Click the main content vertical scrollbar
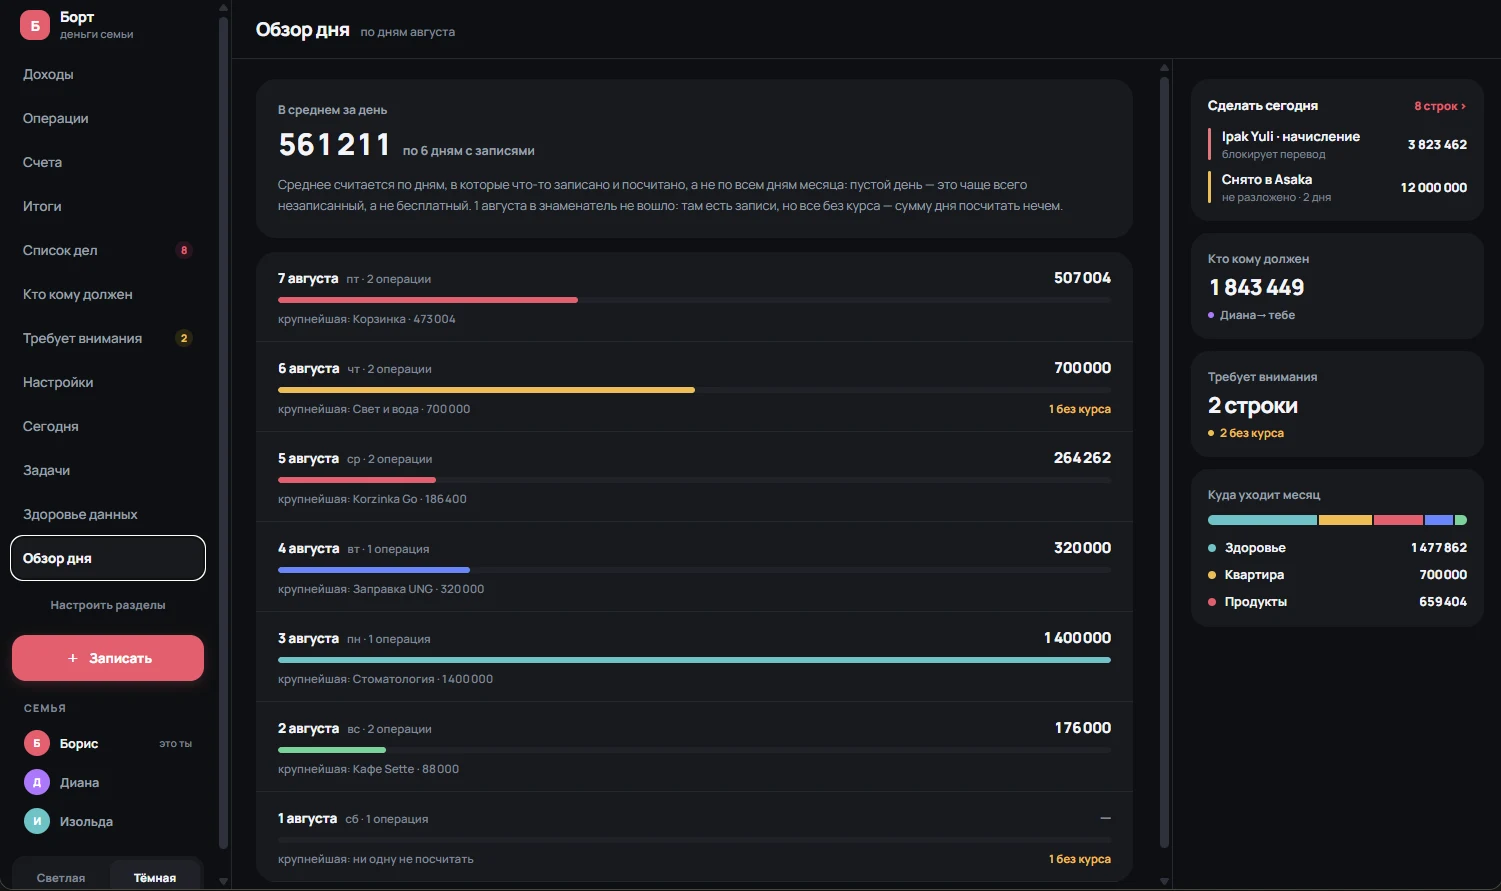Viewport: 1501px width, 891px height. coord(1164,460)
